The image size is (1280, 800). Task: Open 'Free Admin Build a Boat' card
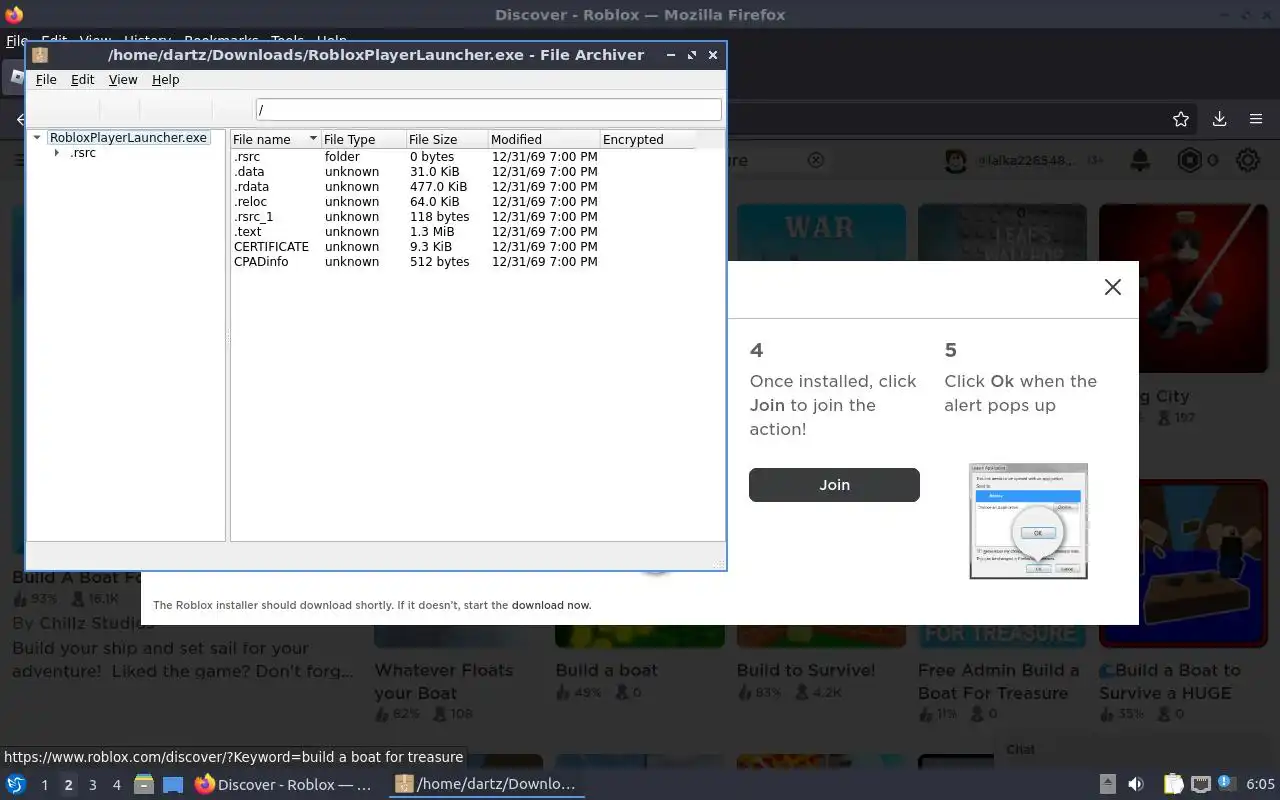click(999, 681)
